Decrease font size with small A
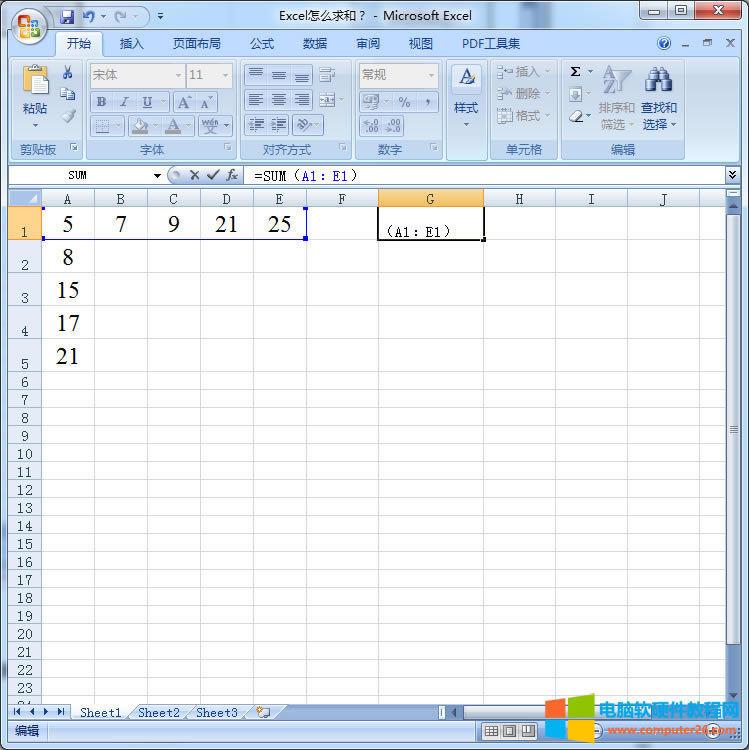This screenshot has height=750, width=749. click(x=206, y=102)
